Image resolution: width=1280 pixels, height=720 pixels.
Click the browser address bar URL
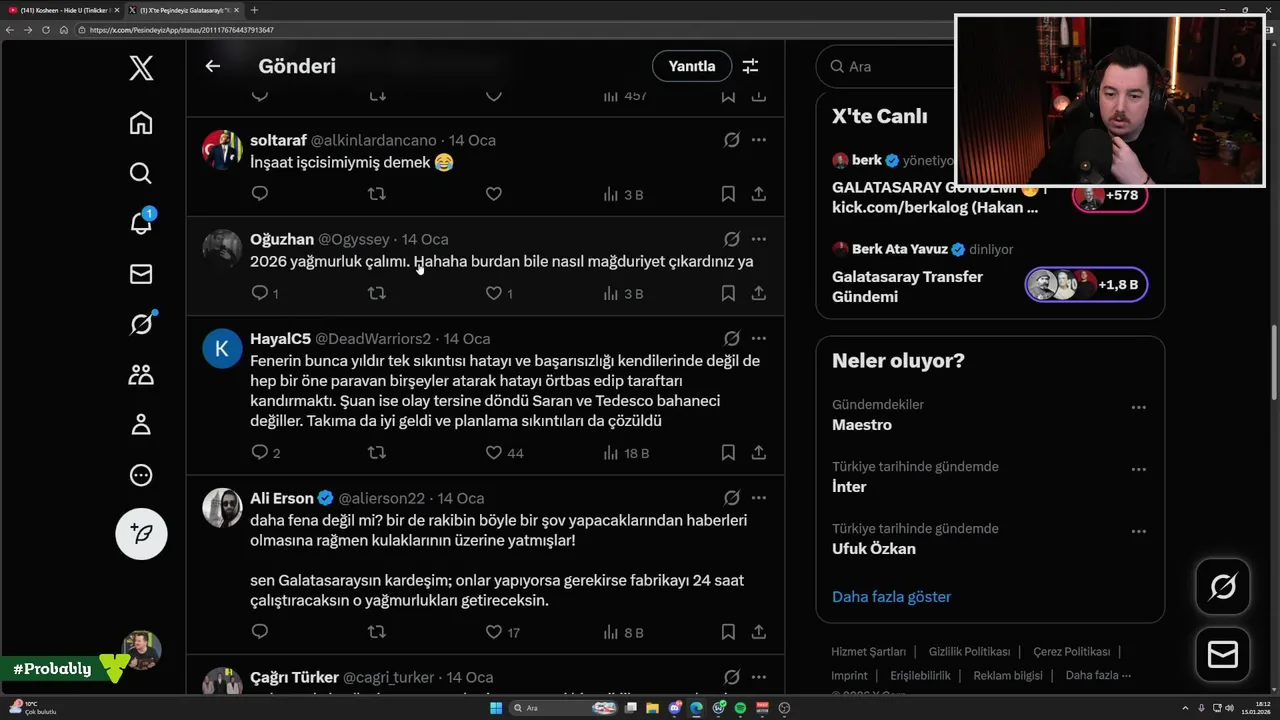pyautogui.click(x=181, y=30)
